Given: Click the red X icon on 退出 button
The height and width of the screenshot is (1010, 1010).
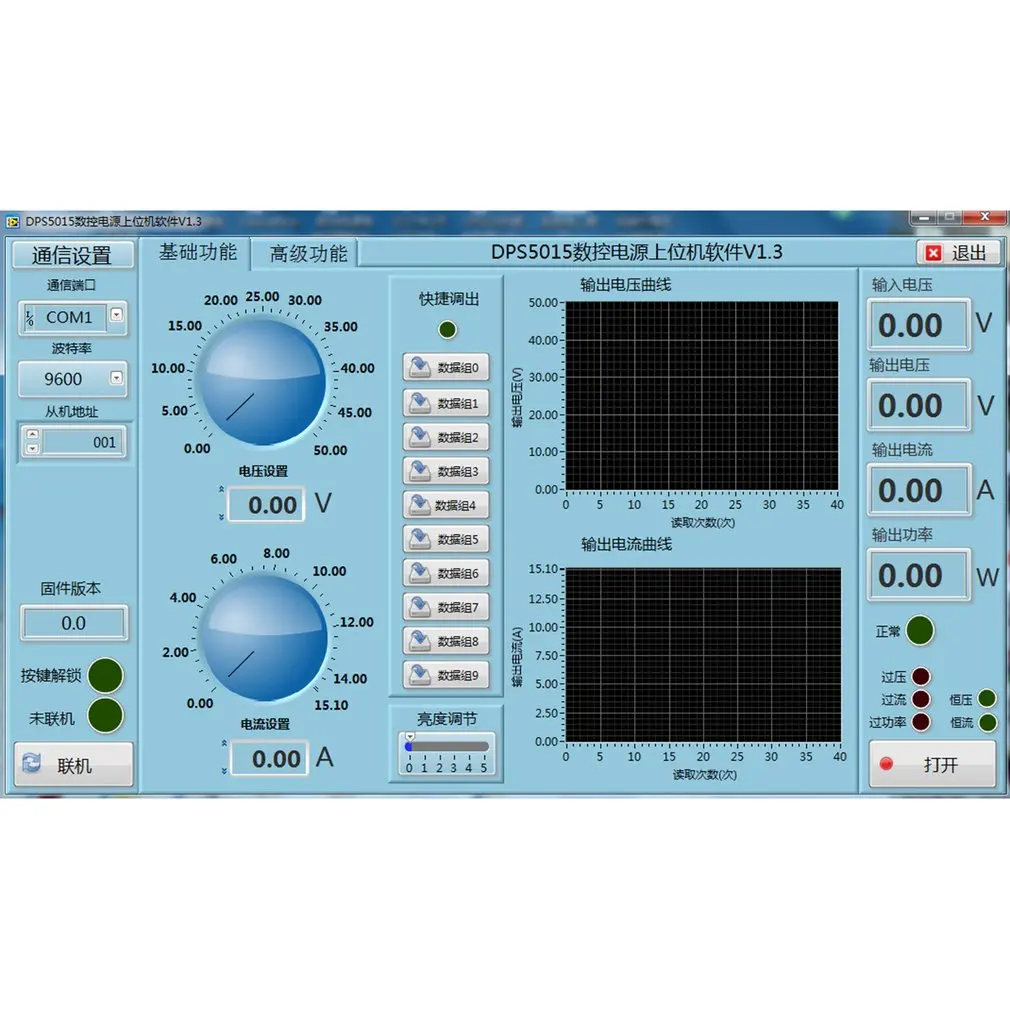Looking at the screenshot, I should [933, 252].
